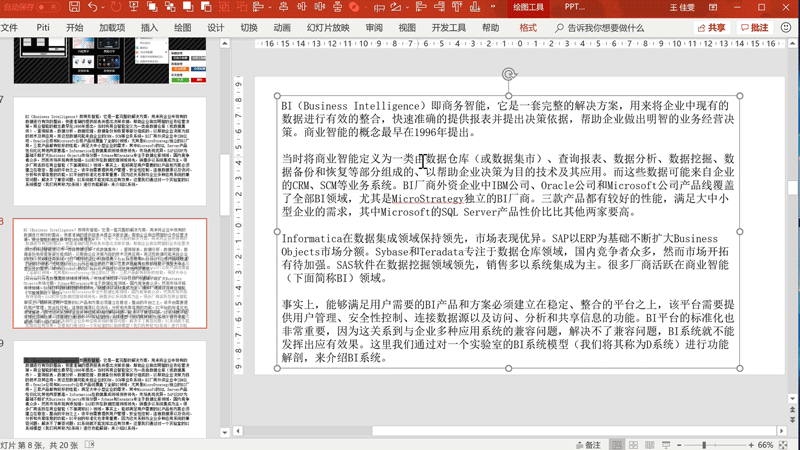The height and width of the screenshot is (450, 800).
Task: Switch to Slide Sorter view
Action: [x=633, y=445]
